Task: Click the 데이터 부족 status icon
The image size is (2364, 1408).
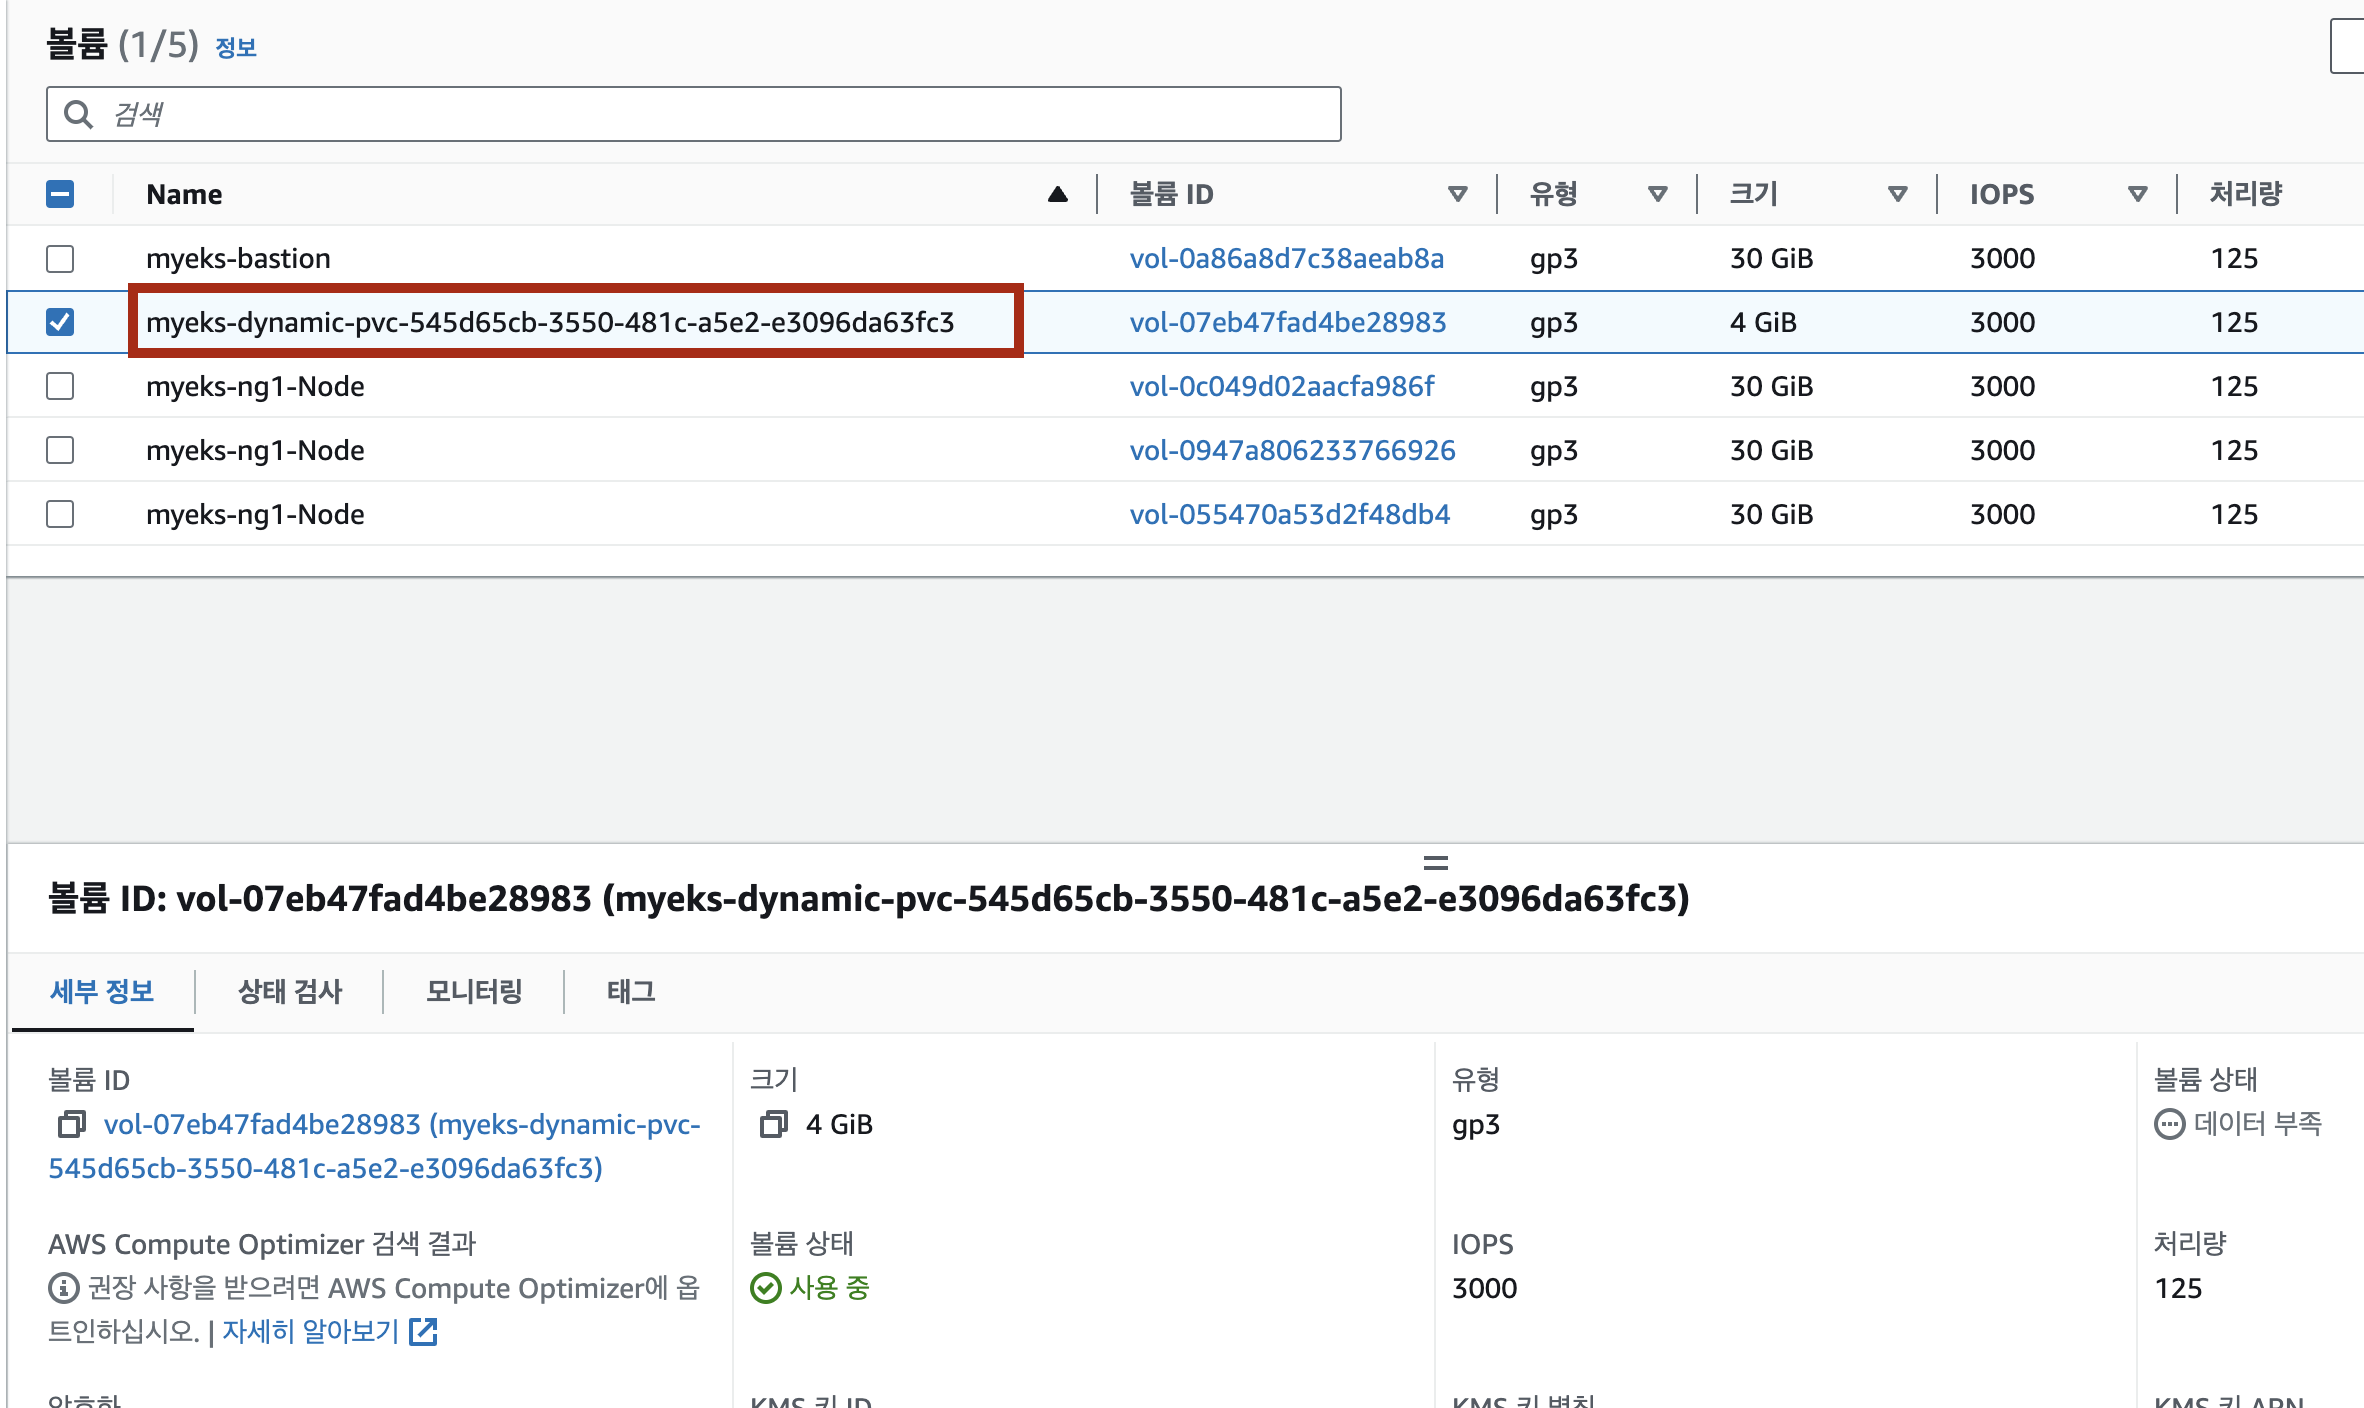Action: click(x=2168, y=1124)
